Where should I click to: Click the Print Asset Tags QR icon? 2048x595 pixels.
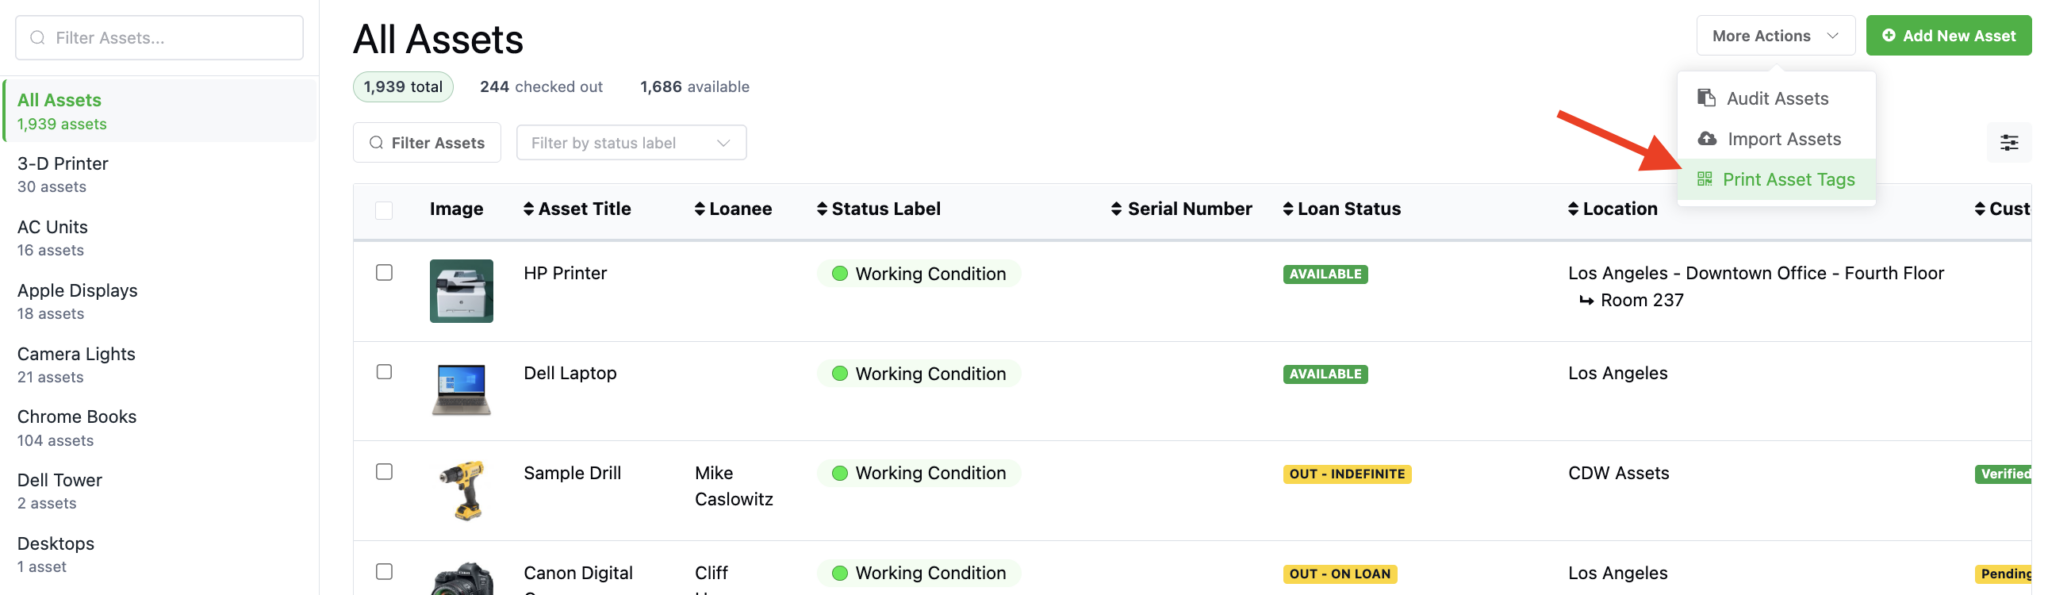coord(1704,179)
